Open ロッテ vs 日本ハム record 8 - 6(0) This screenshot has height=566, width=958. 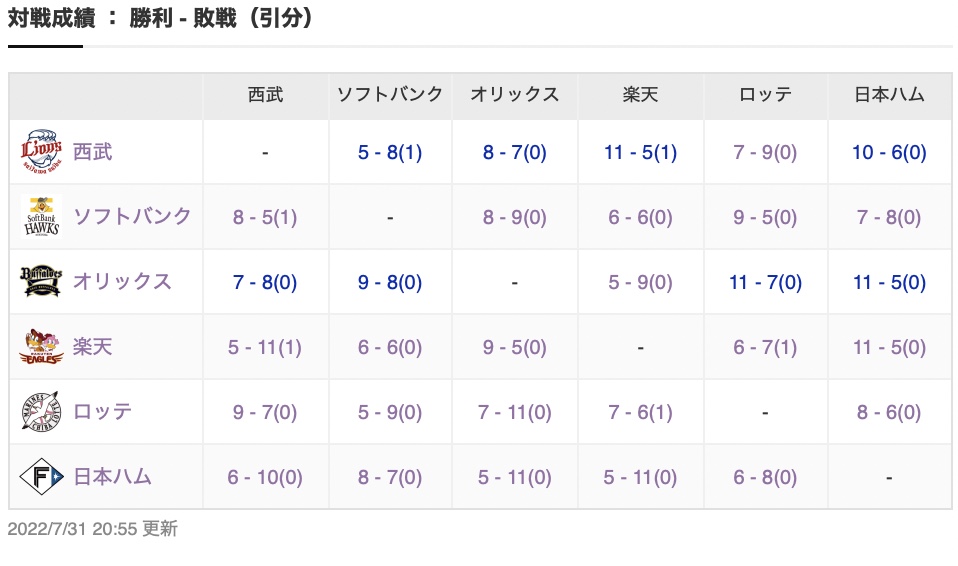click(x=889, y=412)
